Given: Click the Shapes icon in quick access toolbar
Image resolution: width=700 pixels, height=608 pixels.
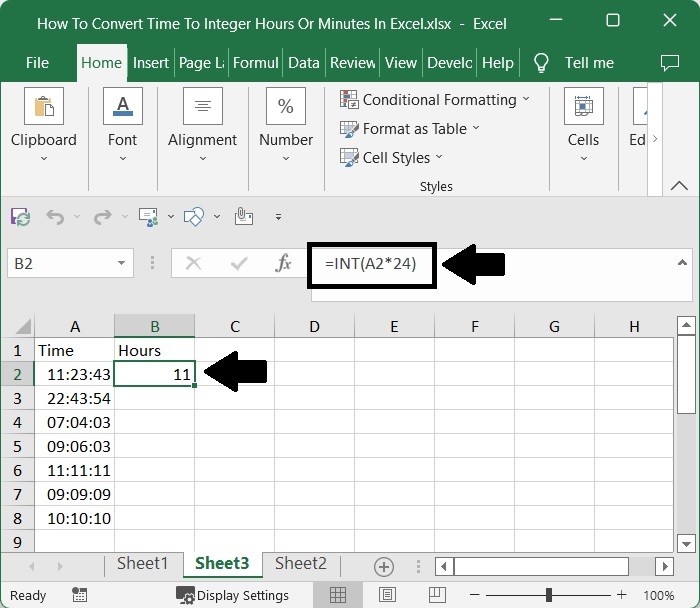Looking at the screenshot, I should coord(194,216).
